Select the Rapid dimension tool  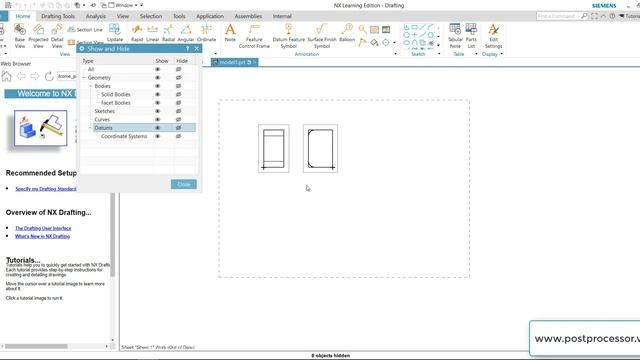point(137,33)
